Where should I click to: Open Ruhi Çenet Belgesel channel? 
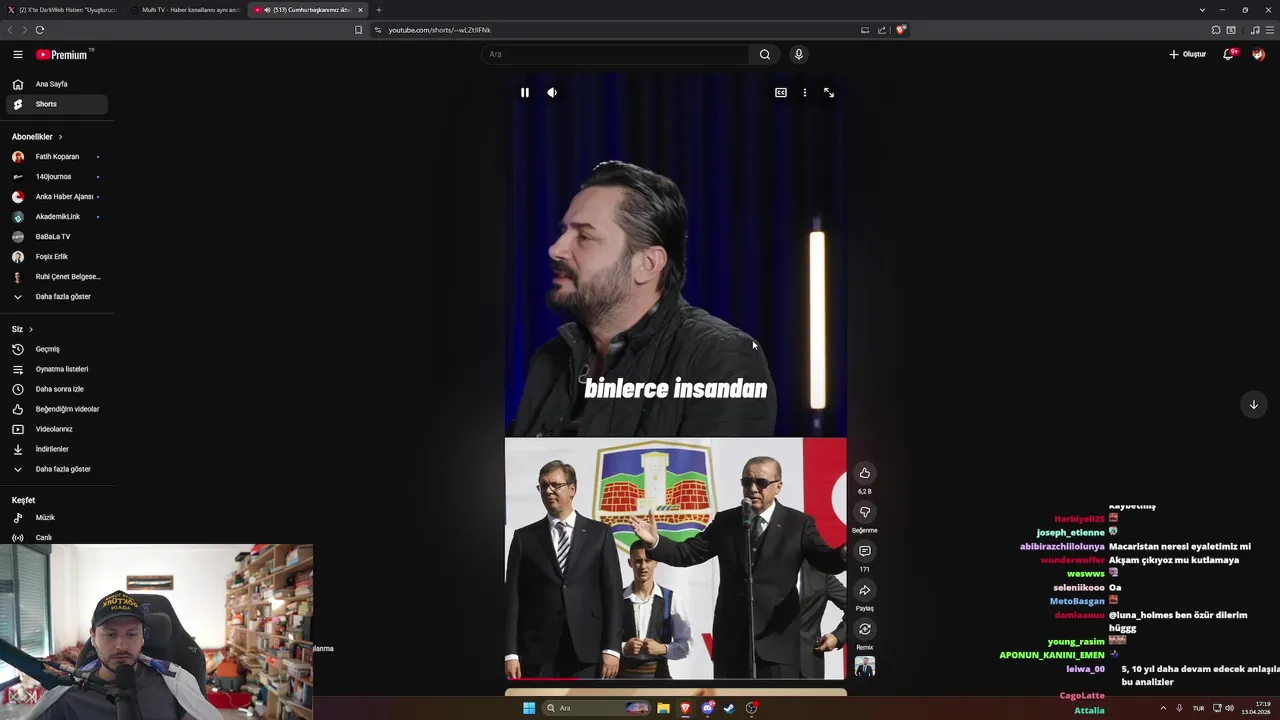pyautogui.click(x=57, y=277)
